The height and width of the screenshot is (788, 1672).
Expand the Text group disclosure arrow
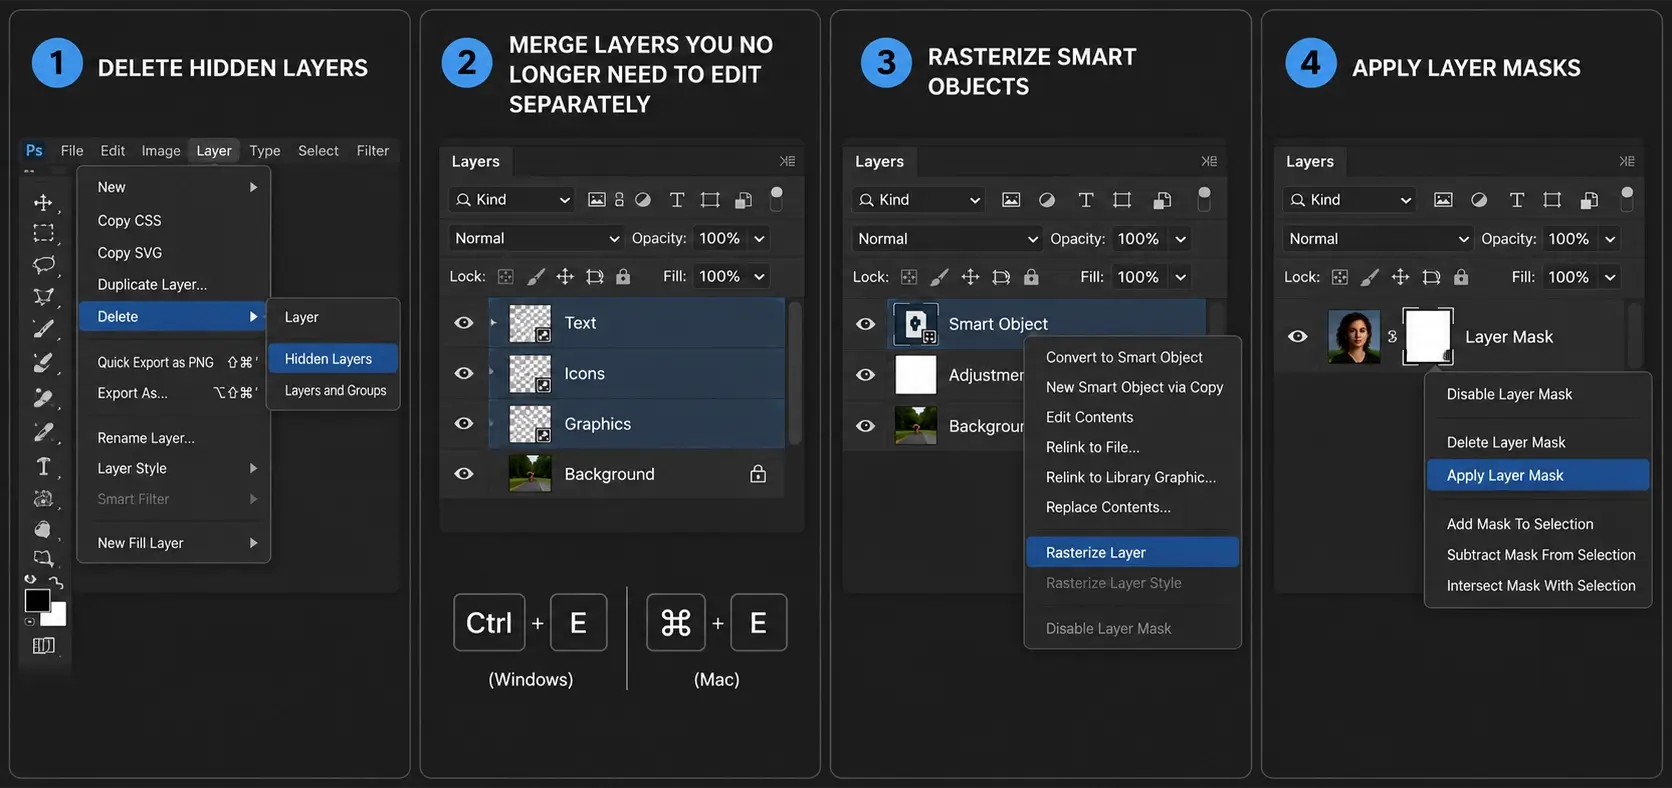tap(493, 322)
